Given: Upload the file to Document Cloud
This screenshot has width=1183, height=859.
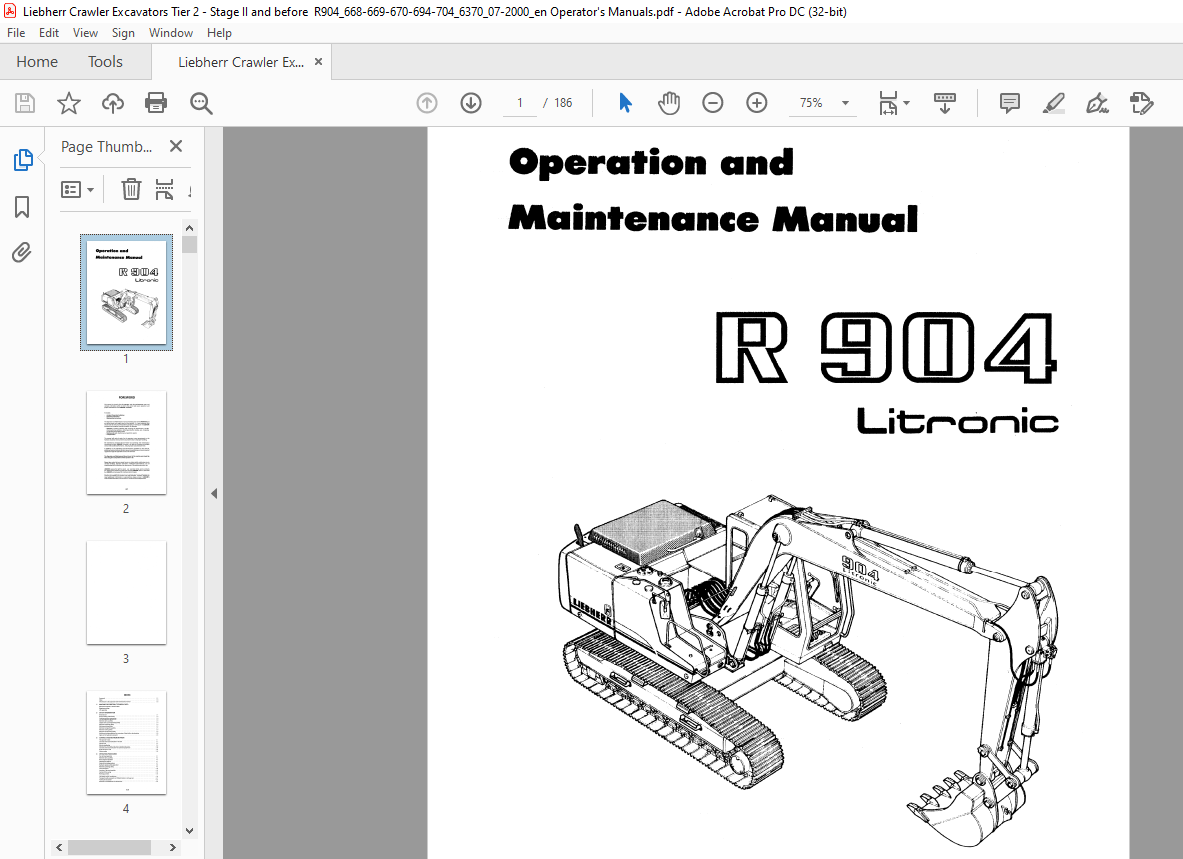Looking at the screenshot, I should click(x=112, y=103).
